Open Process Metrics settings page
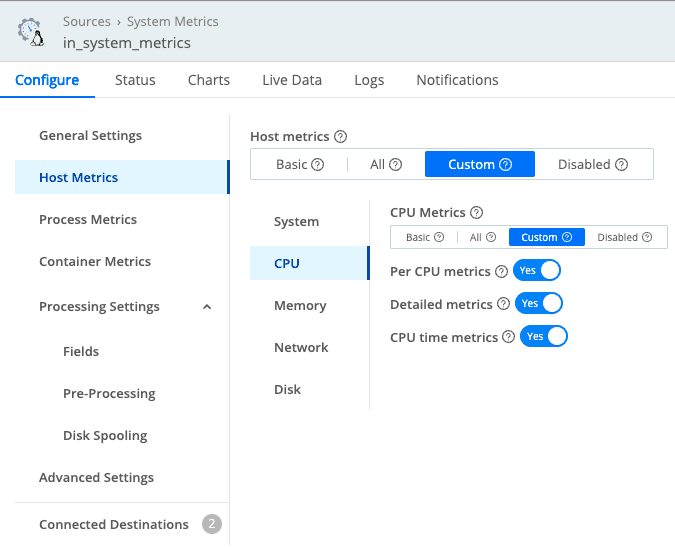 [x=88, y=219]
